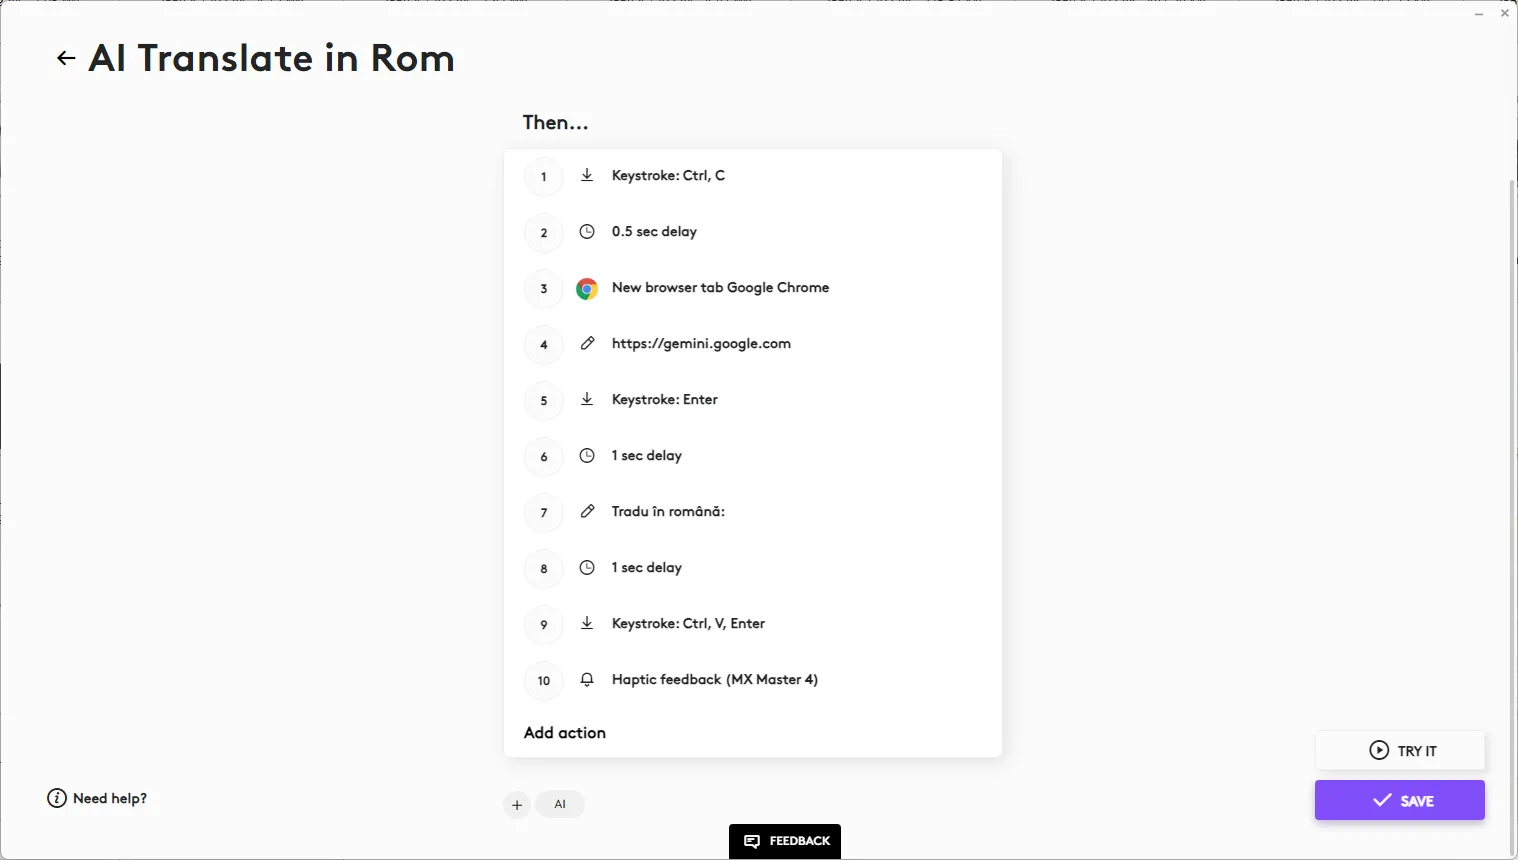Click the keystroke icon for Enter step
Screen dimensions: 1518x860
587,400
